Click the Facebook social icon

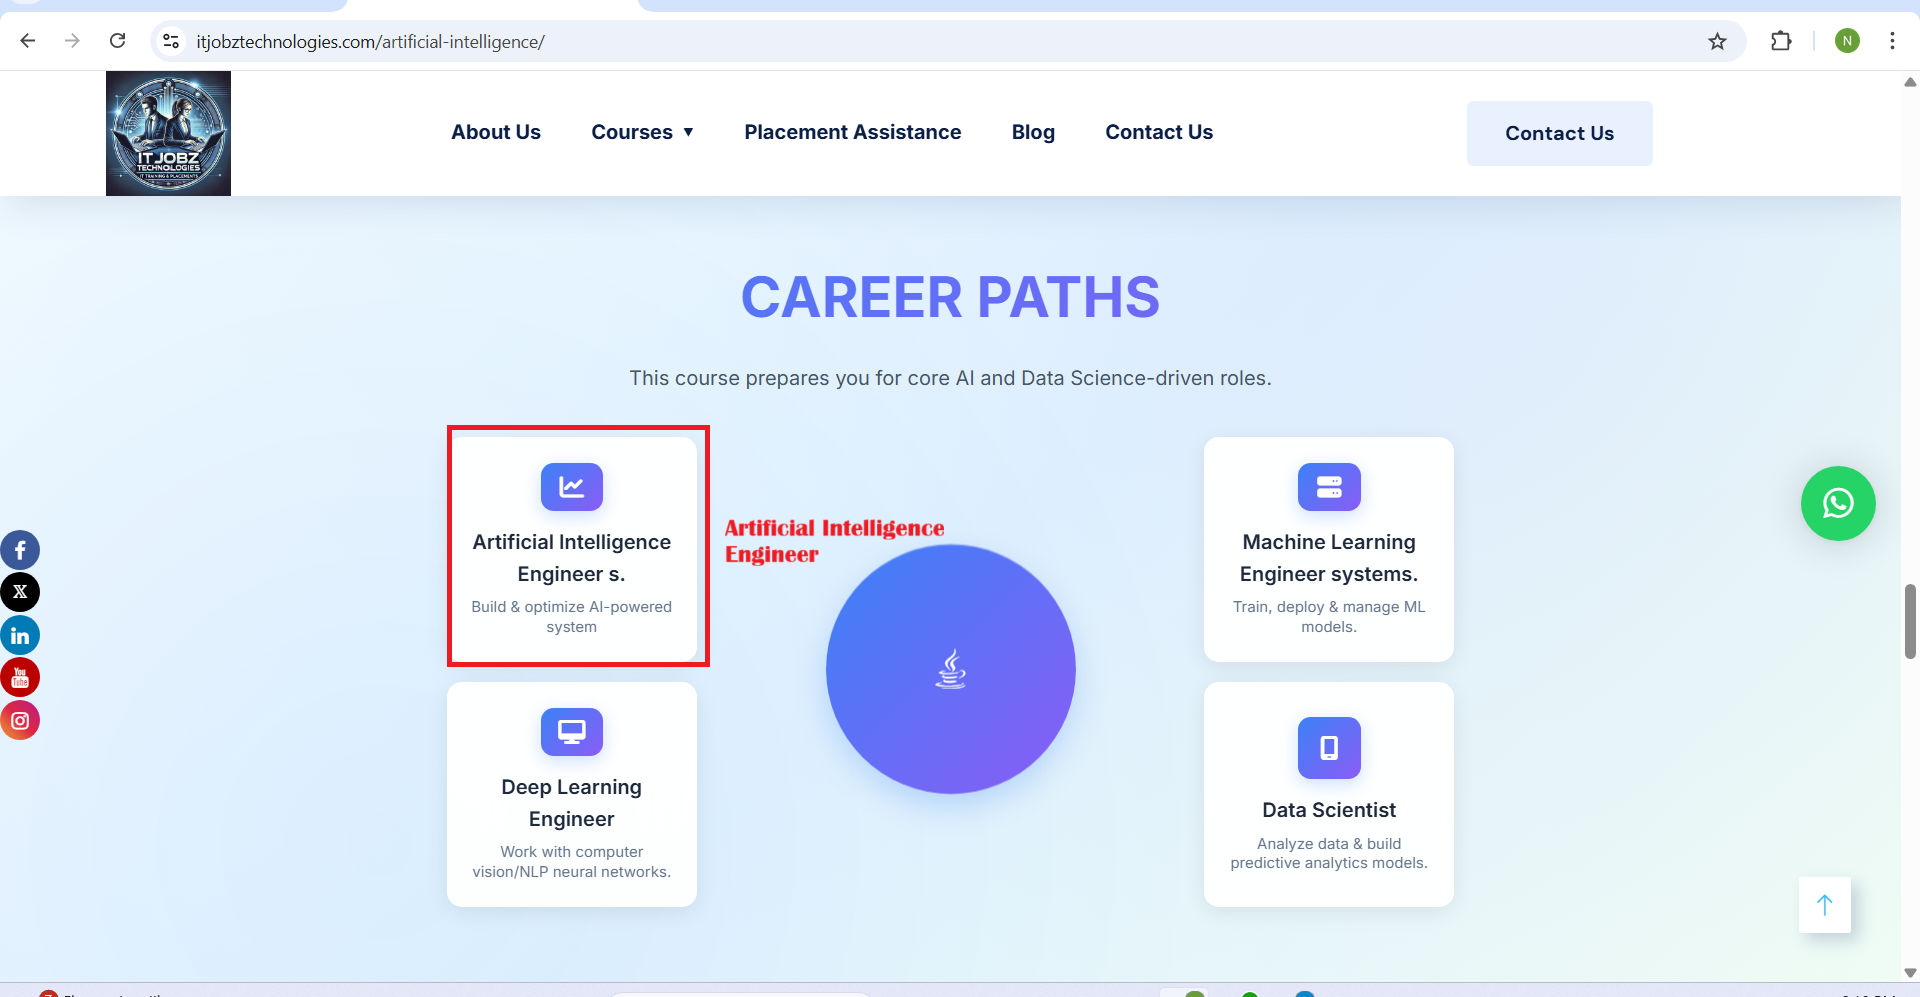20,550
